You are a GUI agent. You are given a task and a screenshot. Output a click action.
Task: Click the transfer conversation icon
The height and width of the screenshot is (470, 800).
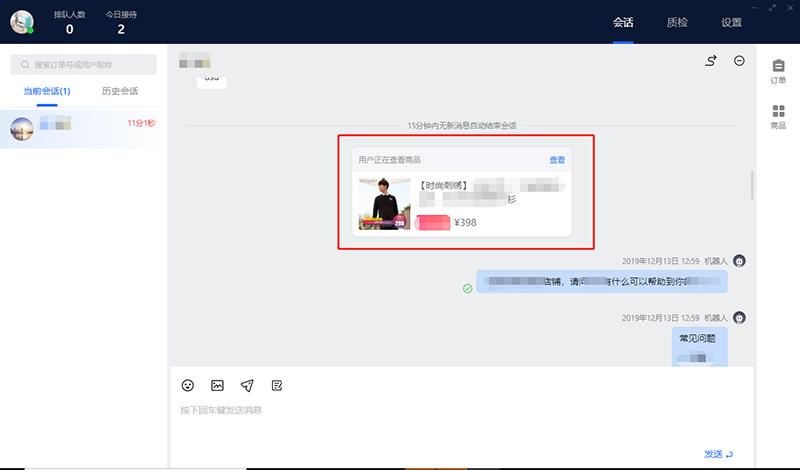(x=711, y=61)
